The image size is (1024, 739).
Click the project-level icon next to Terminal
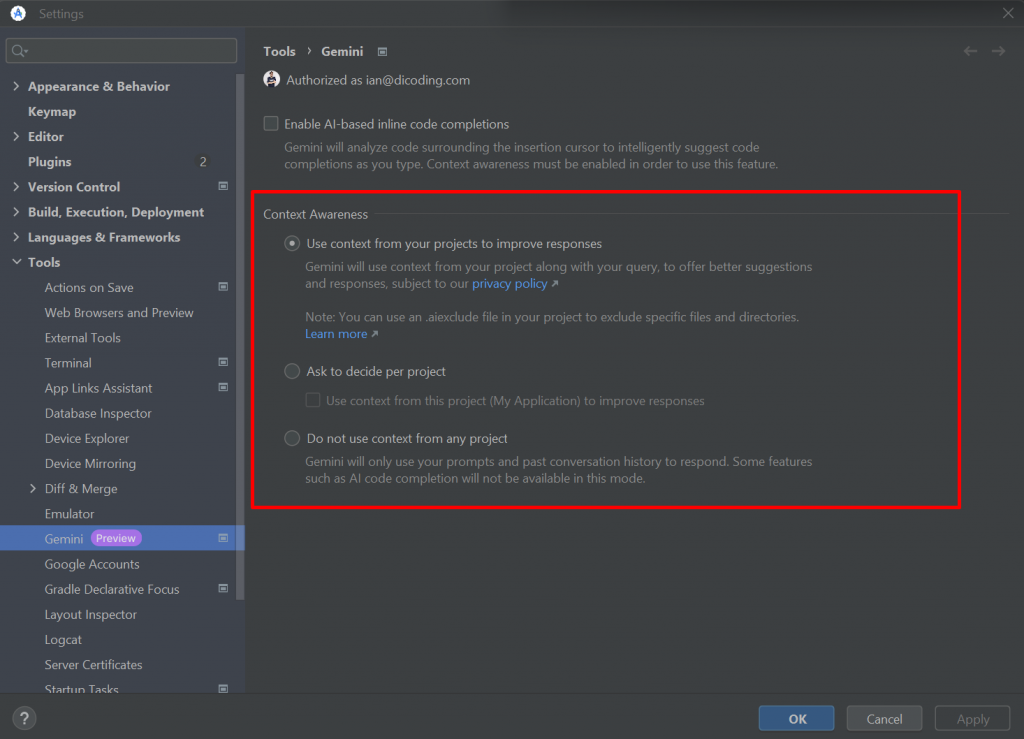click(x=222, y=362)
